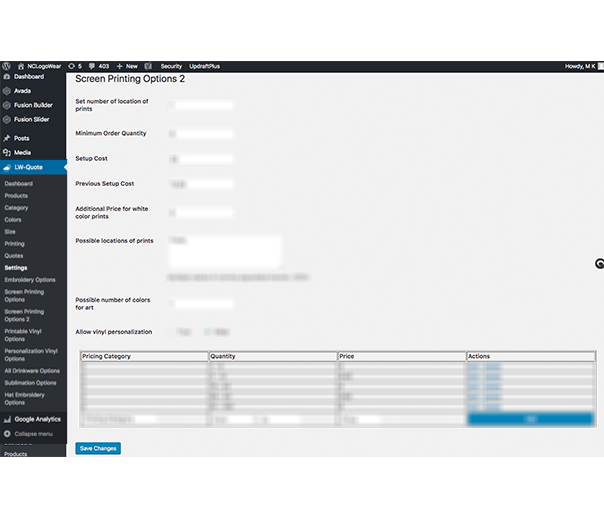Collapse the admin sidebar menu

(32, 433)
